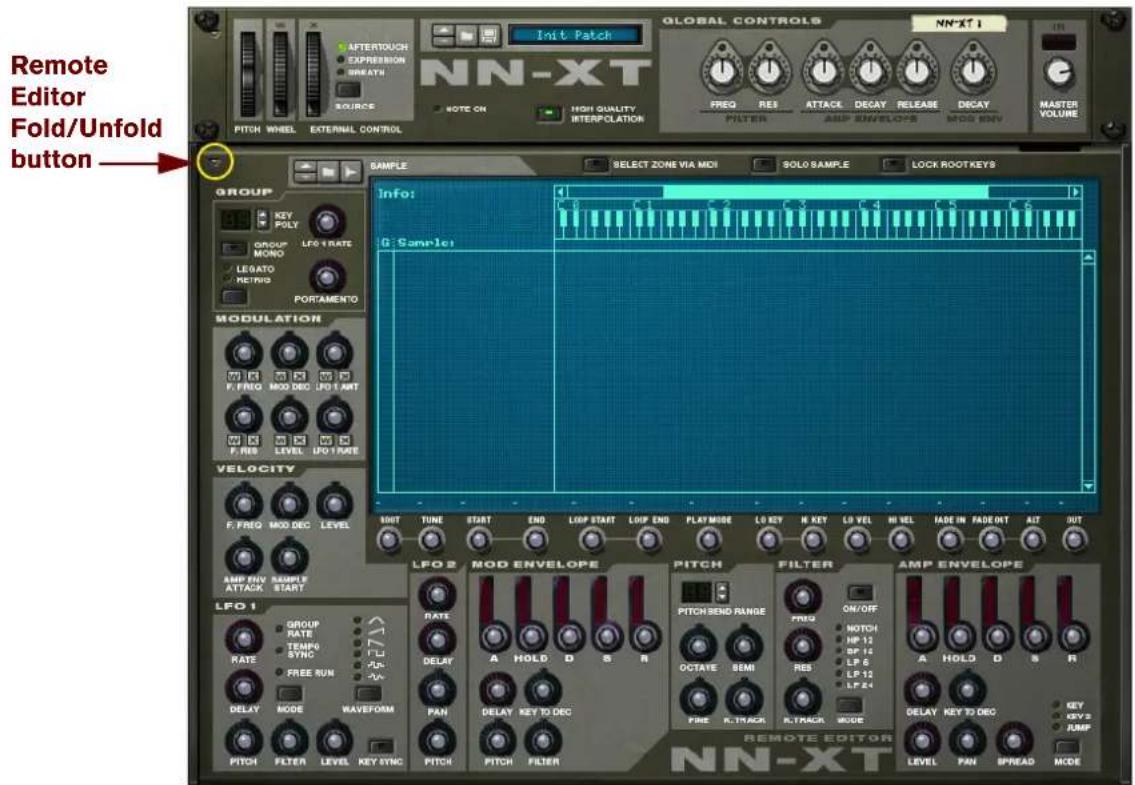Click the Portamento knob

[327, 277]
